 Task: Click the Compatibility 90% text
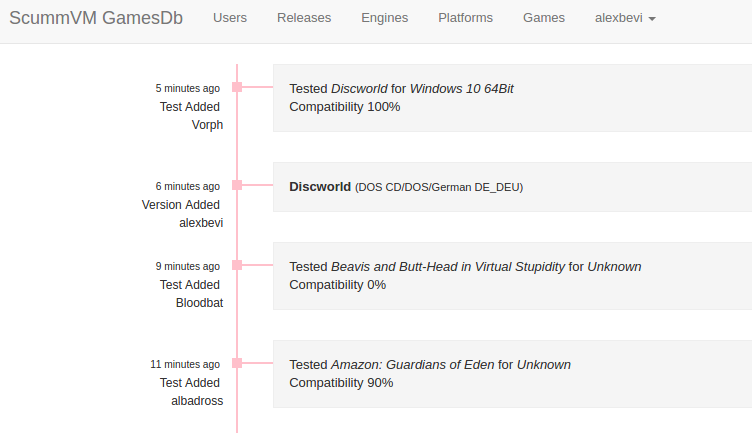click(341, 383)
